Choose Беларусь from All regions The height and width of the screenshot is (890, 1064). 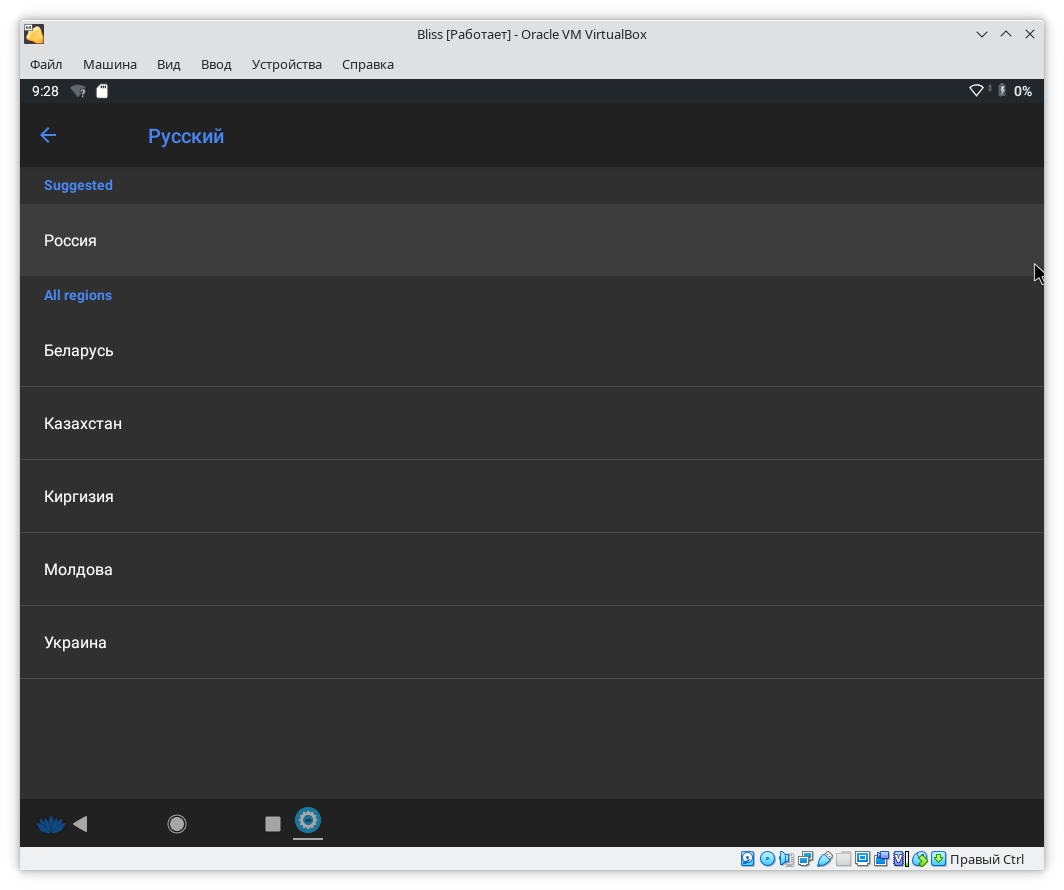click(78, 351)
